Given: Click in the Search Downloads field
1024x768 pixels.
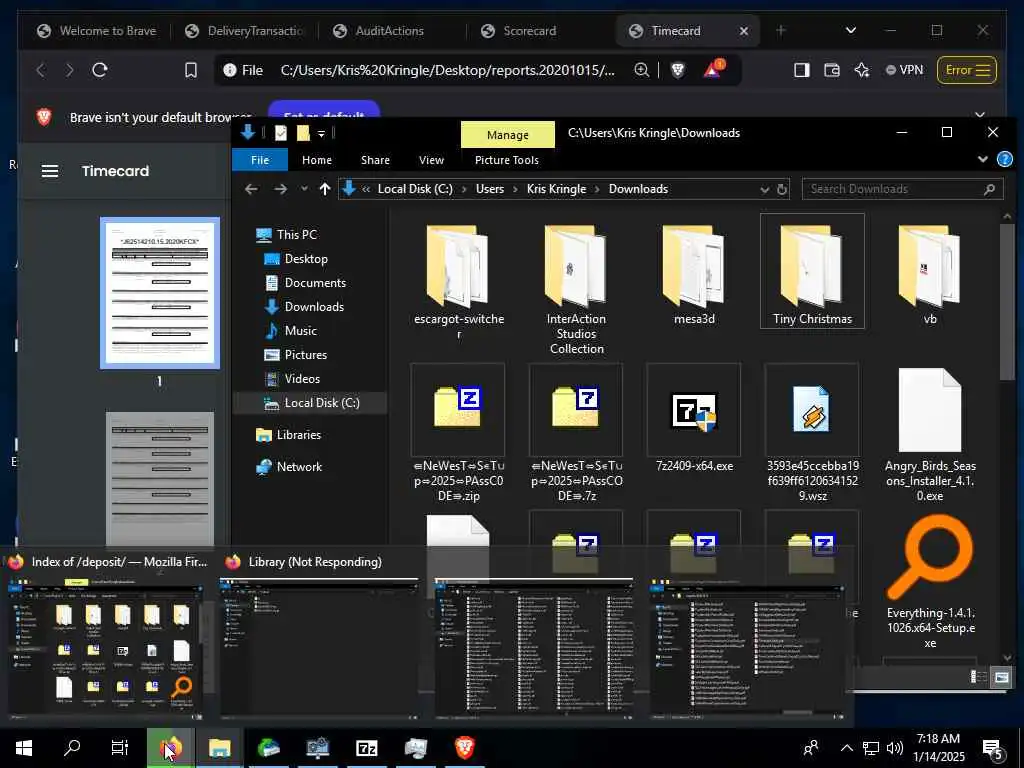Looking at the screenshot, I should (901, 189).
